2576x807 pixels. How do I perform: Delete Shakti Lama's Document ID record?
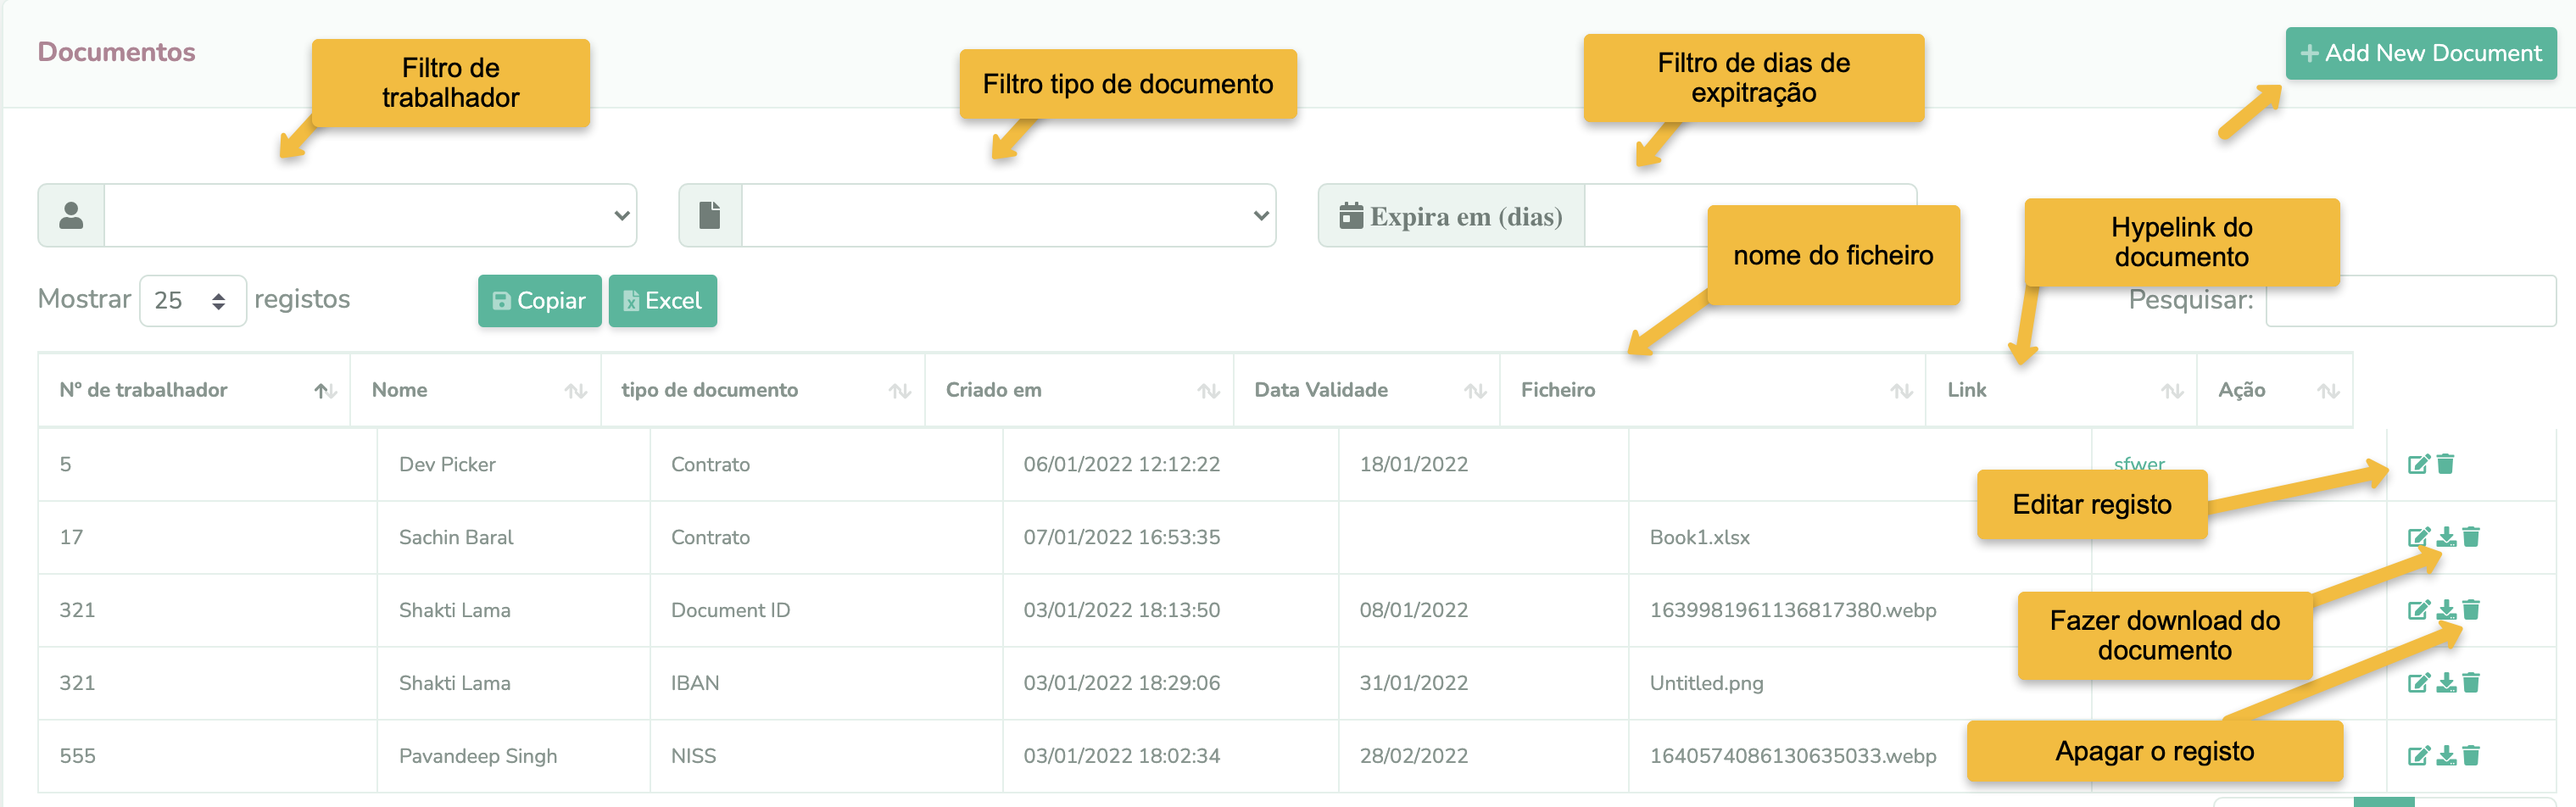(2471, 610)
